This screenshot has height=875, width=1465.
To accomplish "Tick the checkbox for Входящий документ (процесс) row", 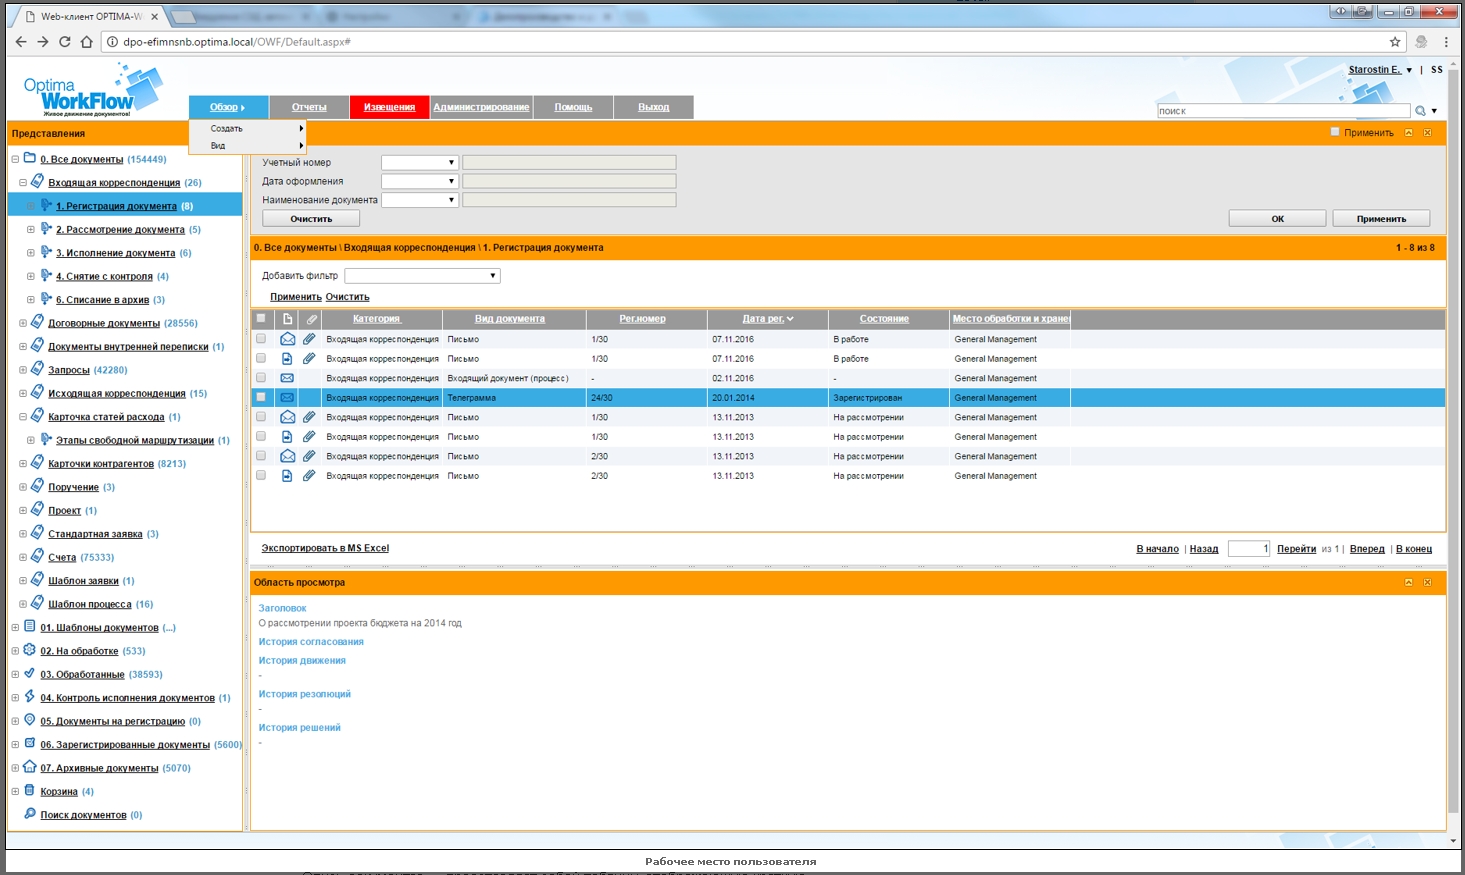I will point(261,378).
